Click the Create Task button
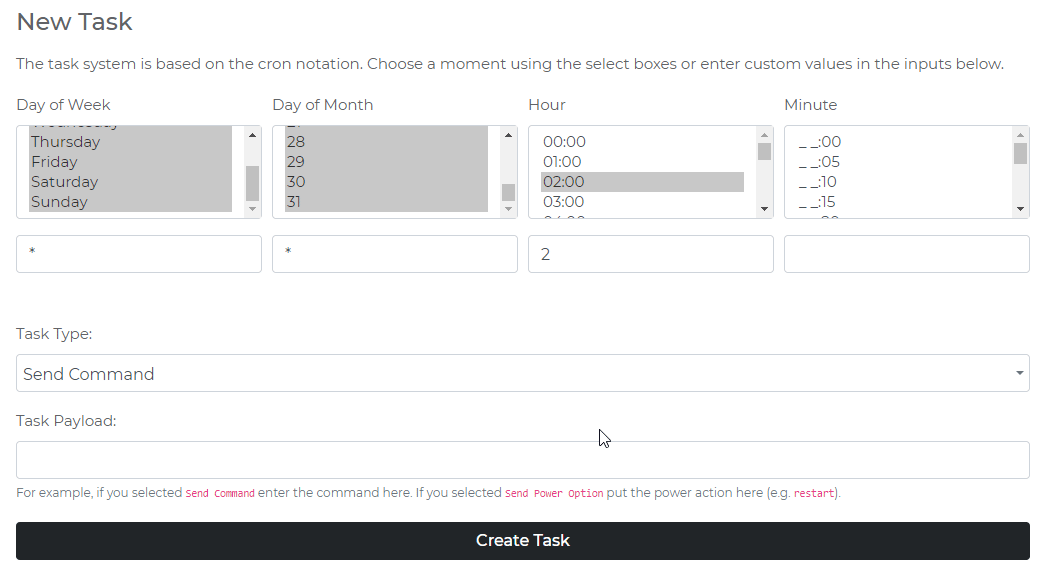This screenshot has height=573, width=1061. (x=522, y=540)
